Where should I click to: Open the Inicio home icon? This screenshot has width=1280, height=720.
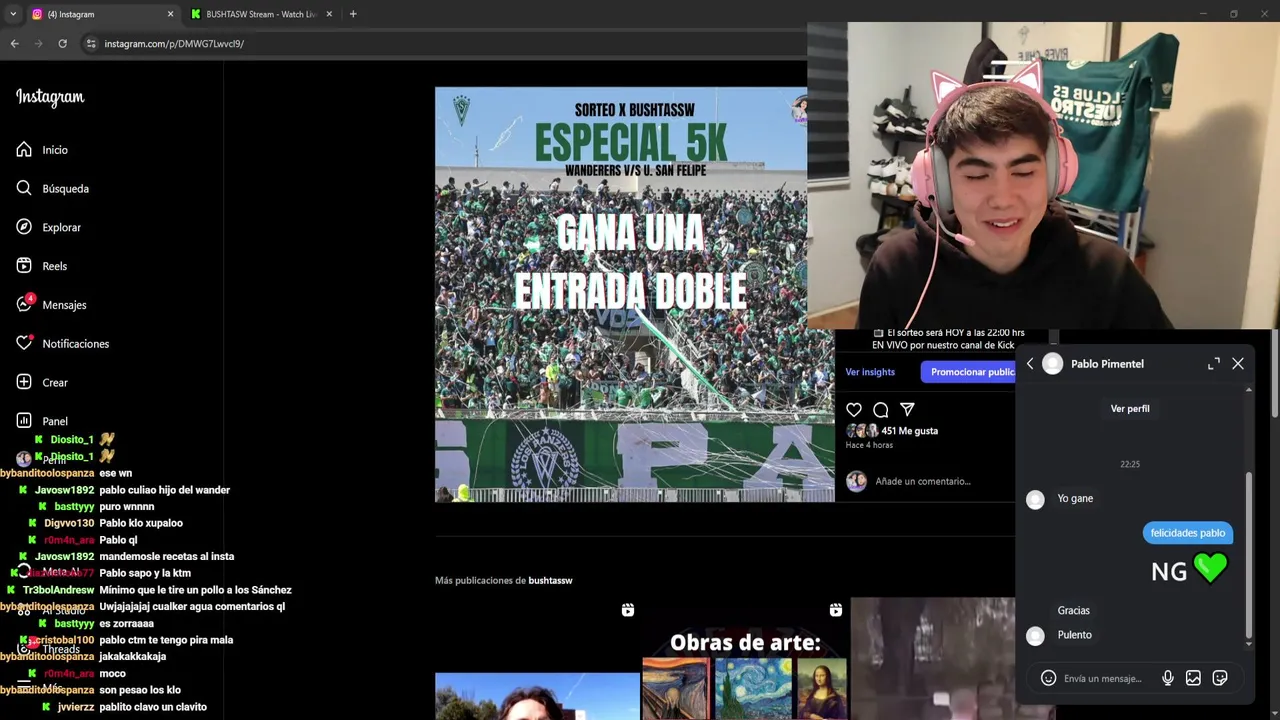(24, 150)
